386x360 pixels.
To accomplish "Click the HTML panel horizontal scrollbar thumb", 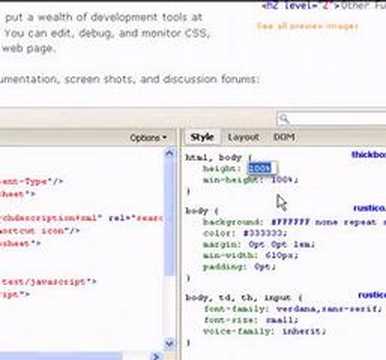I will [60, 356].
